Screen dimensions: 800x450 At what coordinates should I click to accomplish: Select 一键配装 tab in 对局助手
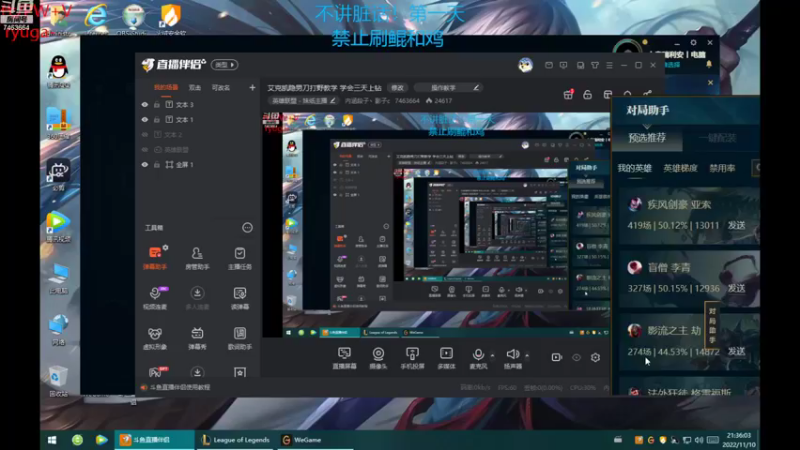(x=717, y=138)
